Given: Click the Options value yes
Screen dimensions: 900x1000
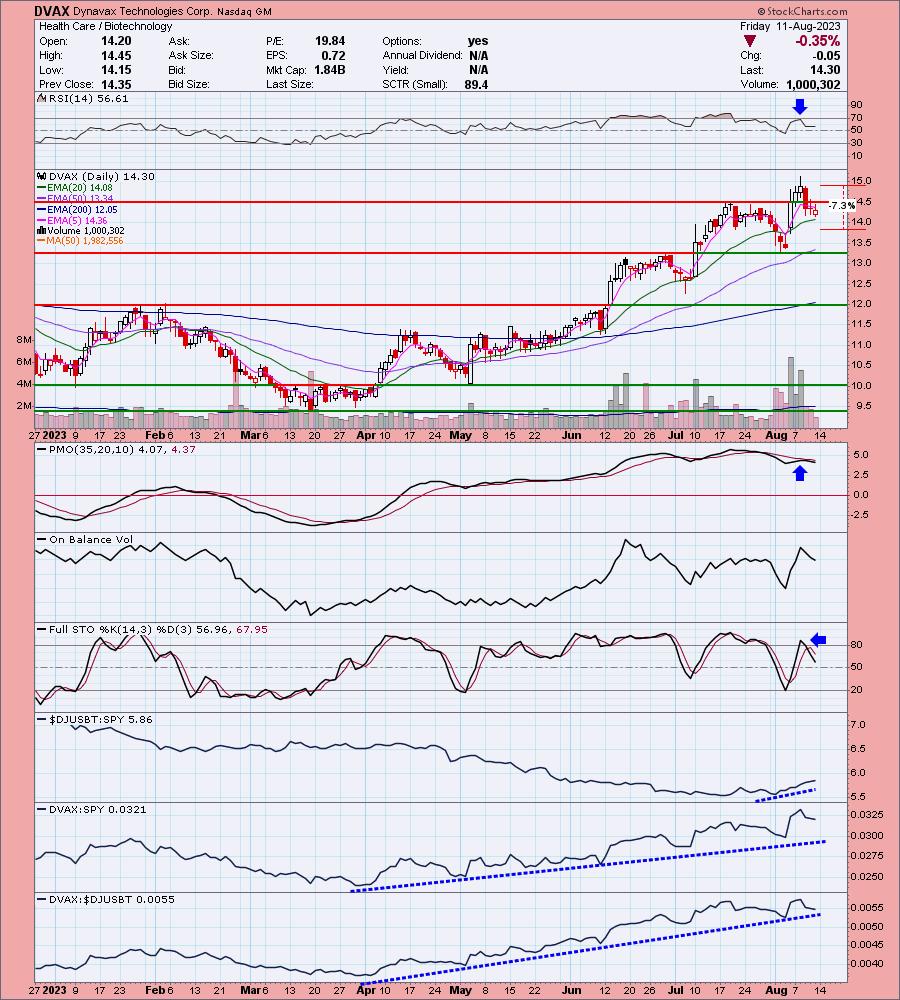Looking at the screenshot, I should click(478, 41).
